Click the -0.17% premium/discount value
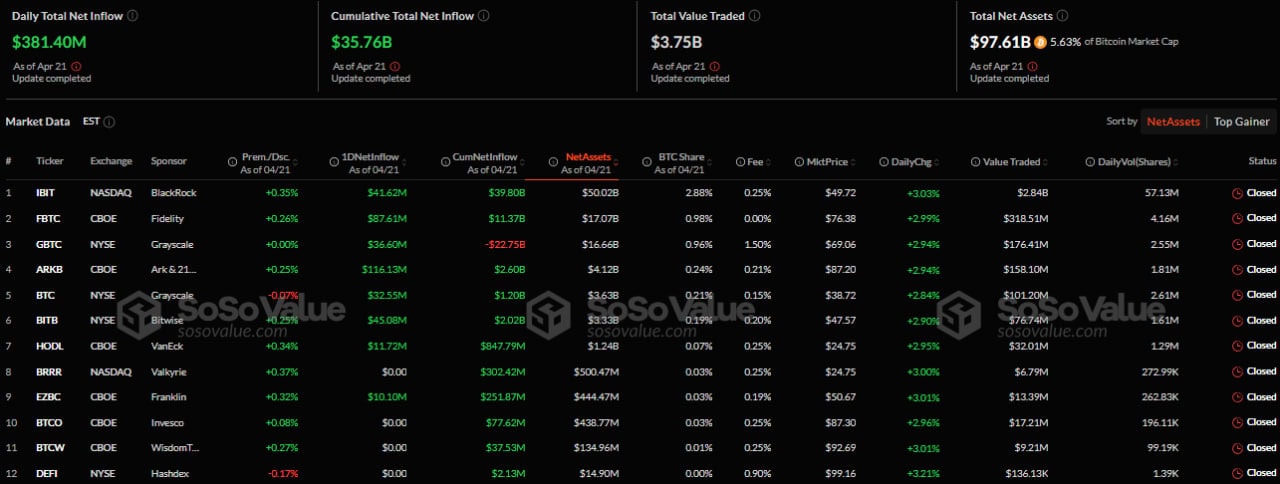This screenshot has height=484, width=1280. coord(282,473)
